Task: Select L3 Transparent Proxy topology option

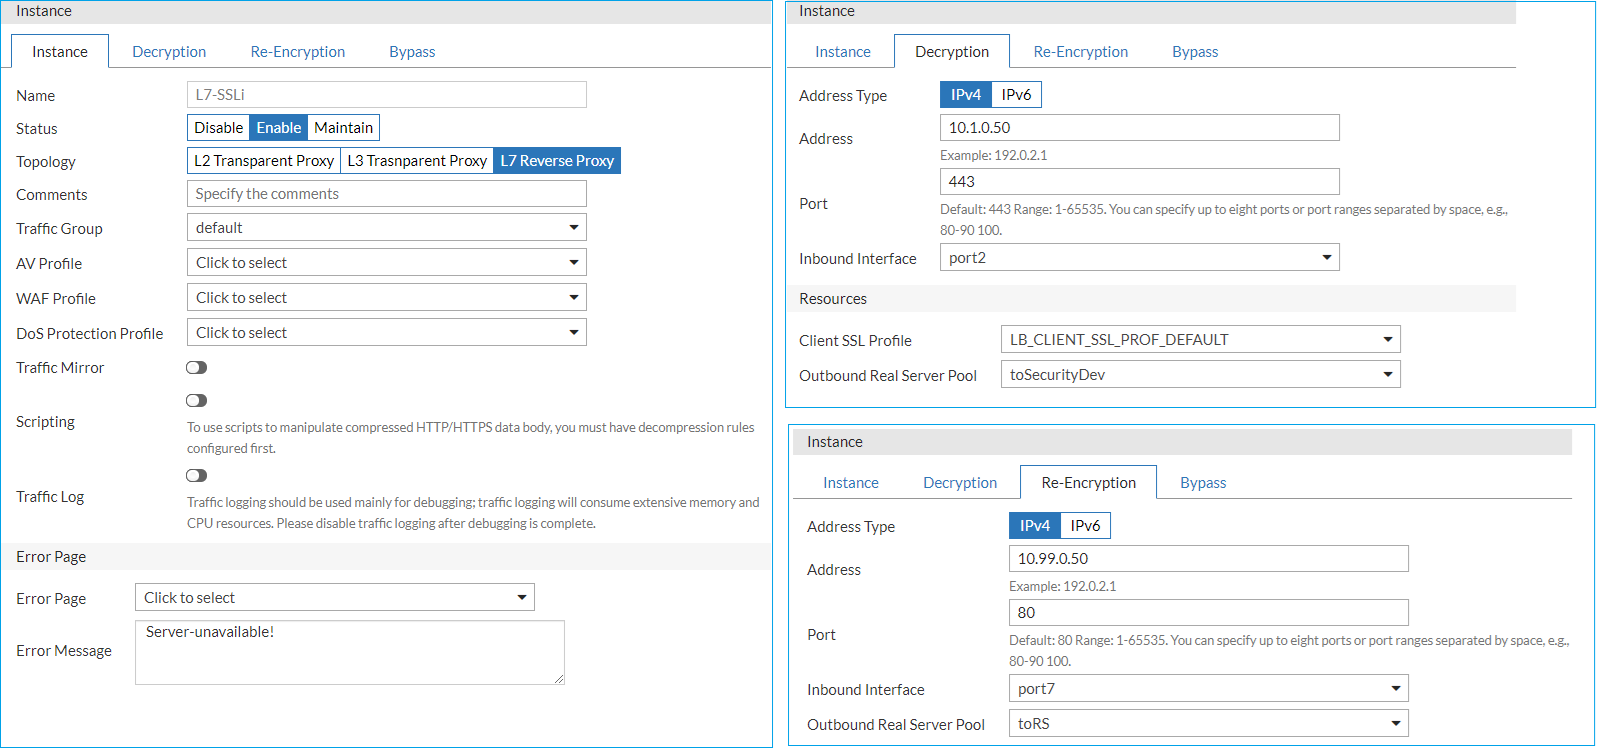Action: [x=417, y=161]
